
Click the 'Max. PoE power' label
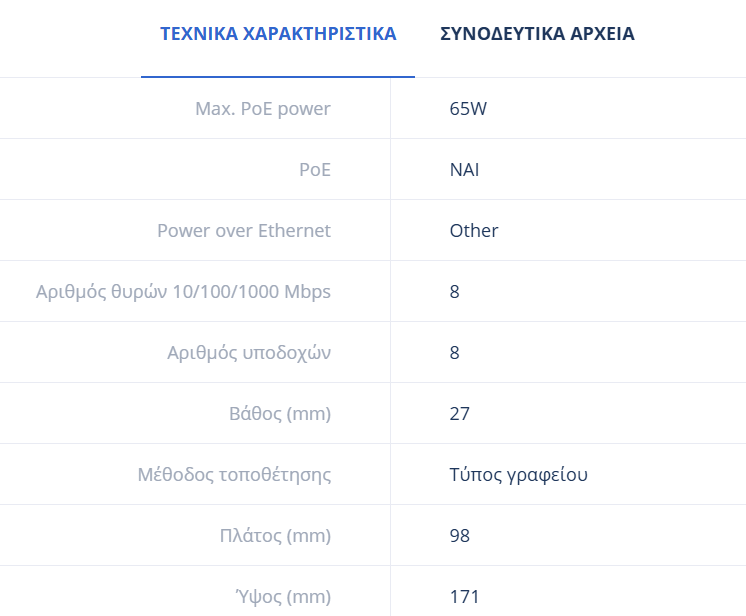point(262,108)
